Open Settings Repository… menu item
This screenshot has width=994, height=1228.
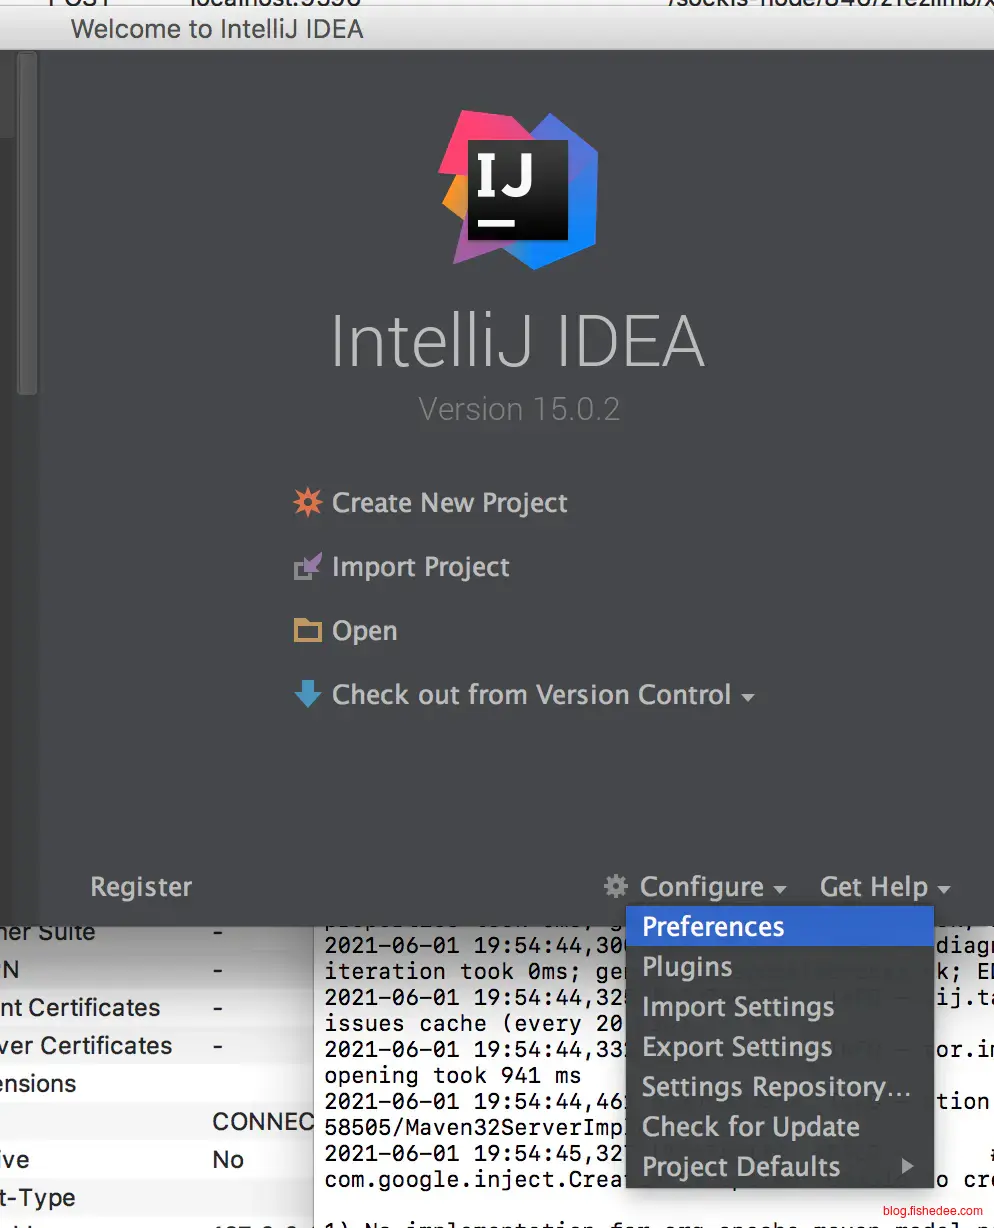click(776, 1087)
